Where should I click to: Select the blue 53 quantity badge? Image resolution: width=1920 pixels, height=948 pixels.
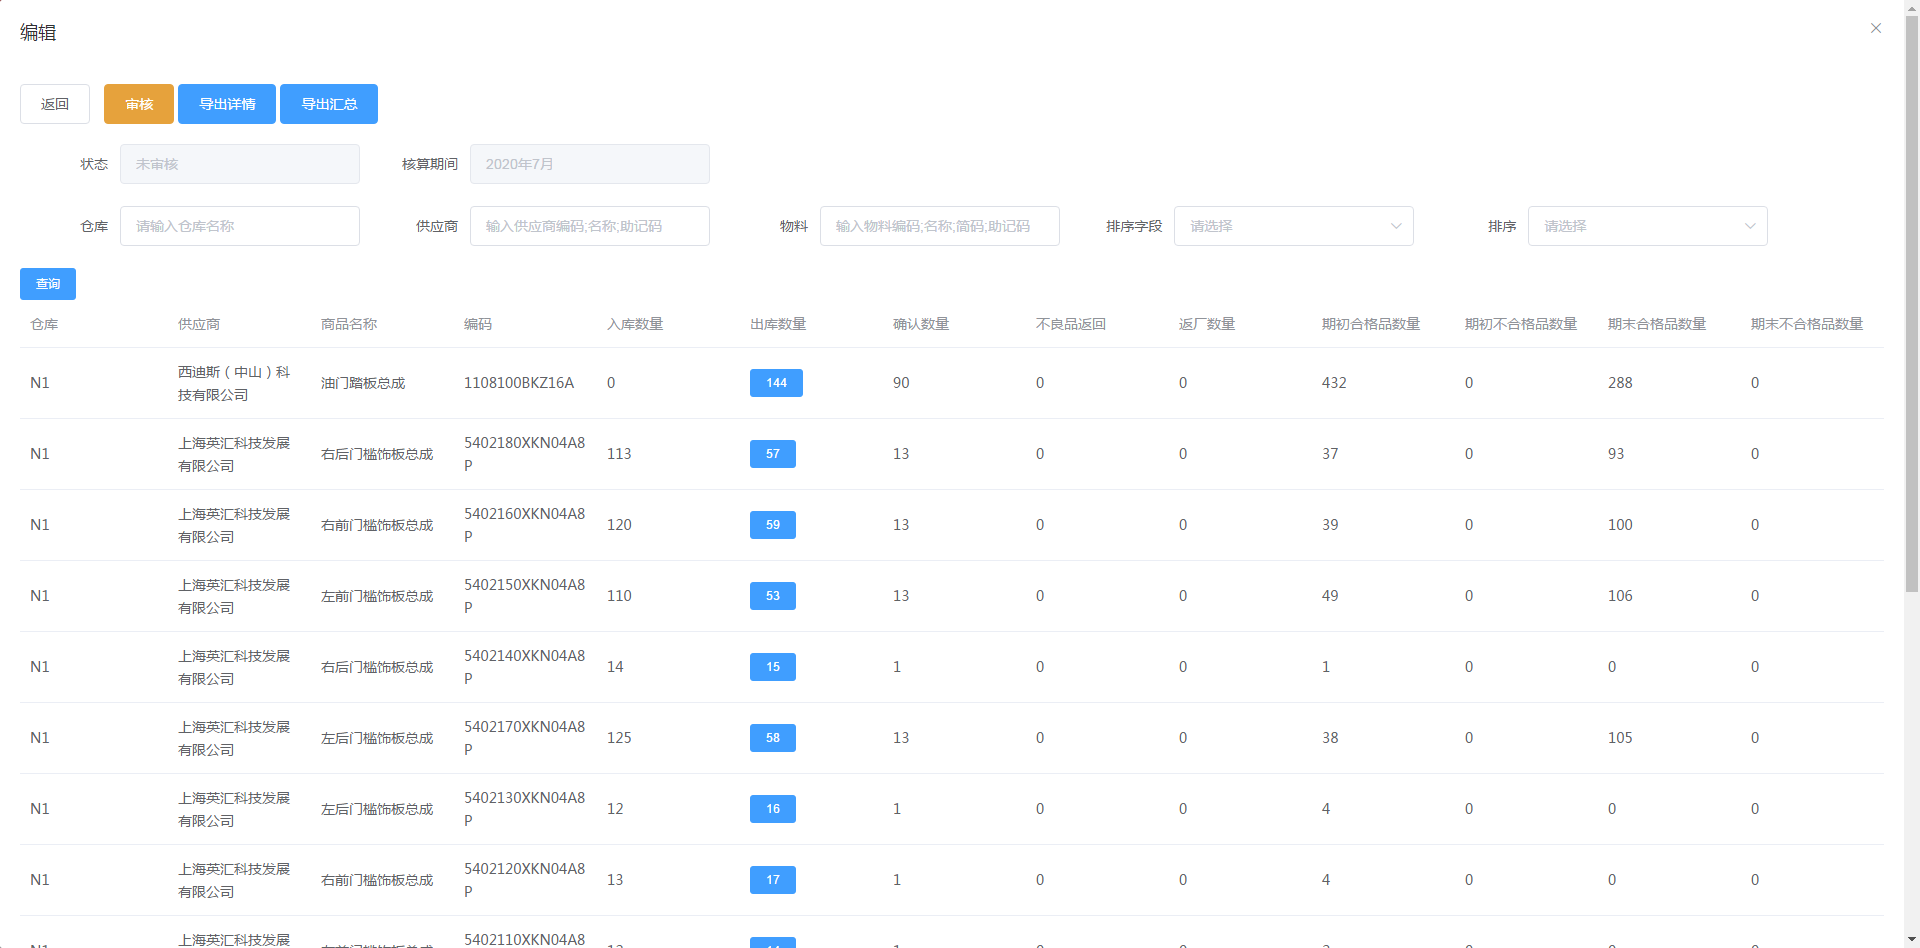[773, 596]
